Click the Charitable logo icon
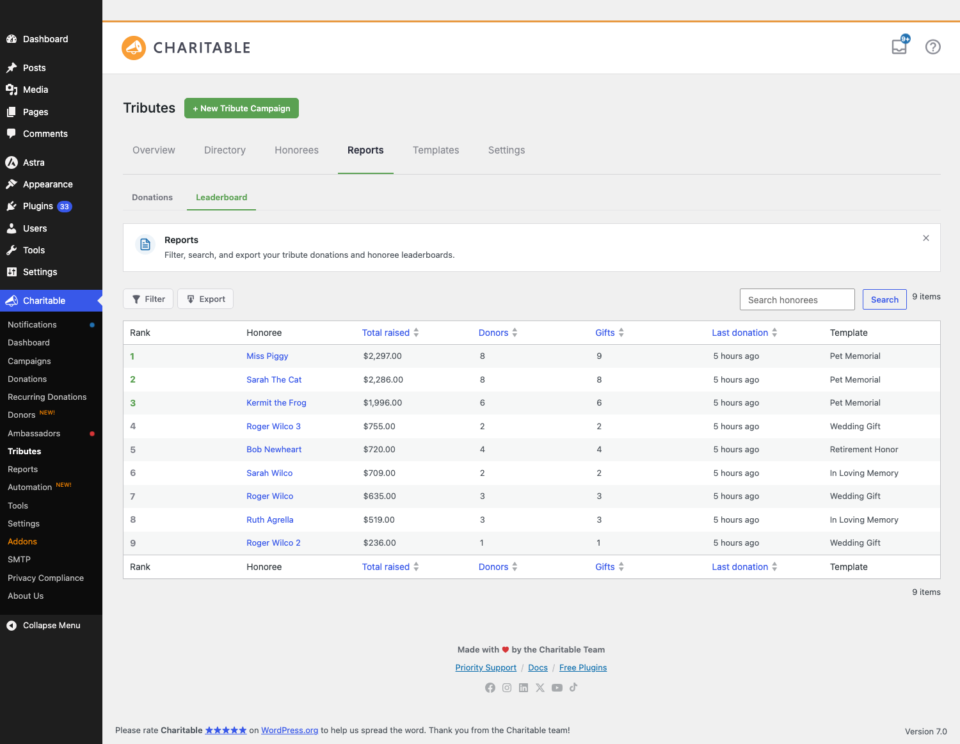960x744 pixels. click(133, 48)
